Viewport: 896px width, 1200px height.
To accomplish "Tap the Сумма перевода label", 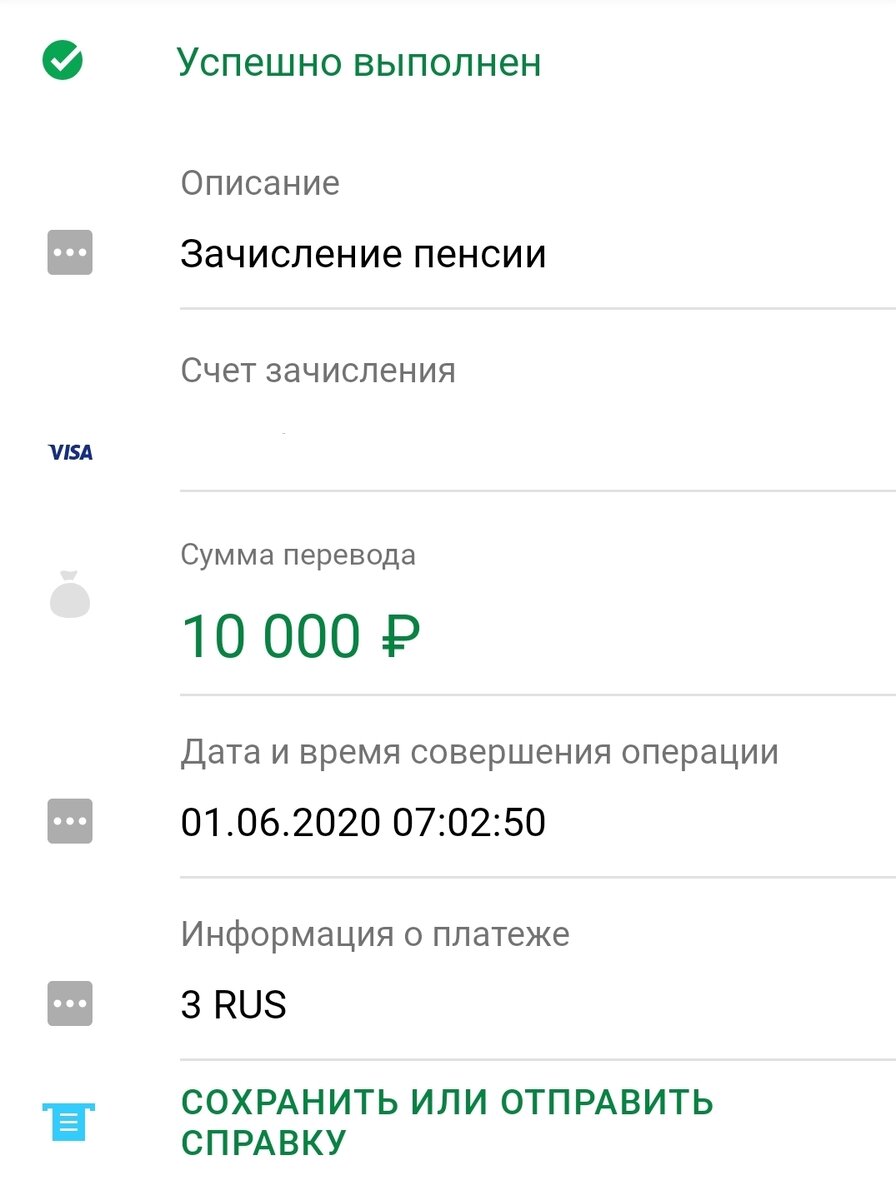I will 298,555.
